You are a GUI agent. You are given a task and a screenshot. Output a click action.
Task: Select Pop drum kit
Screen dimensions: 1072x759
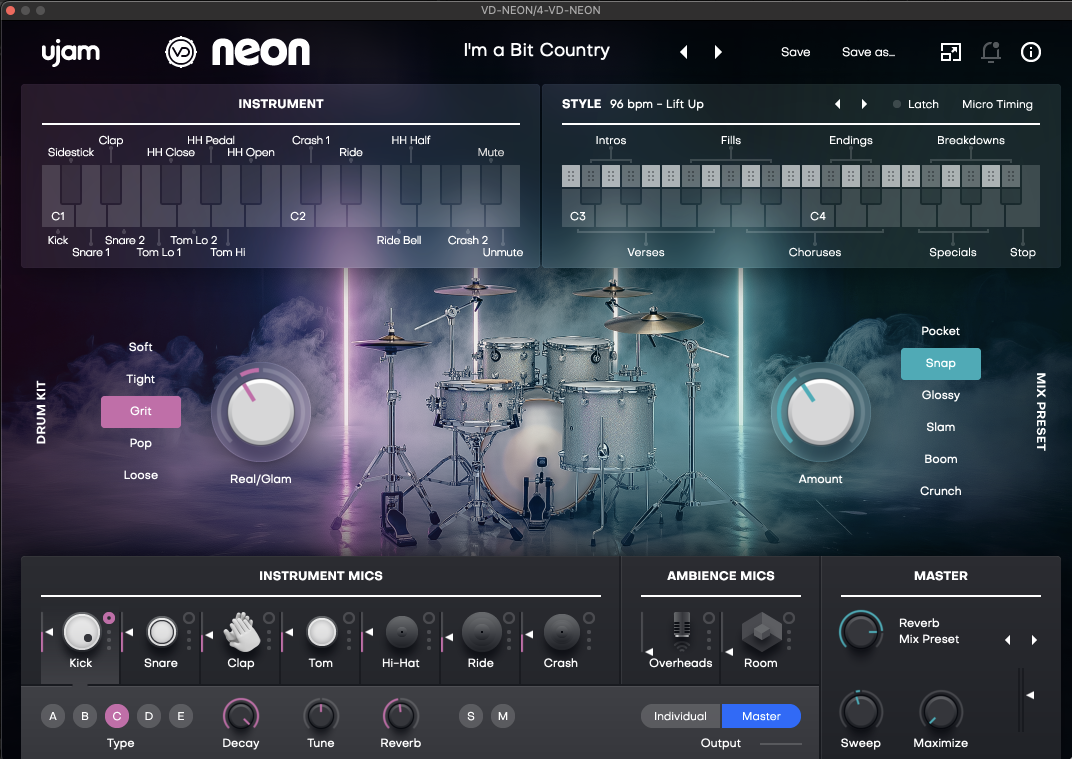tap(140, 443)
